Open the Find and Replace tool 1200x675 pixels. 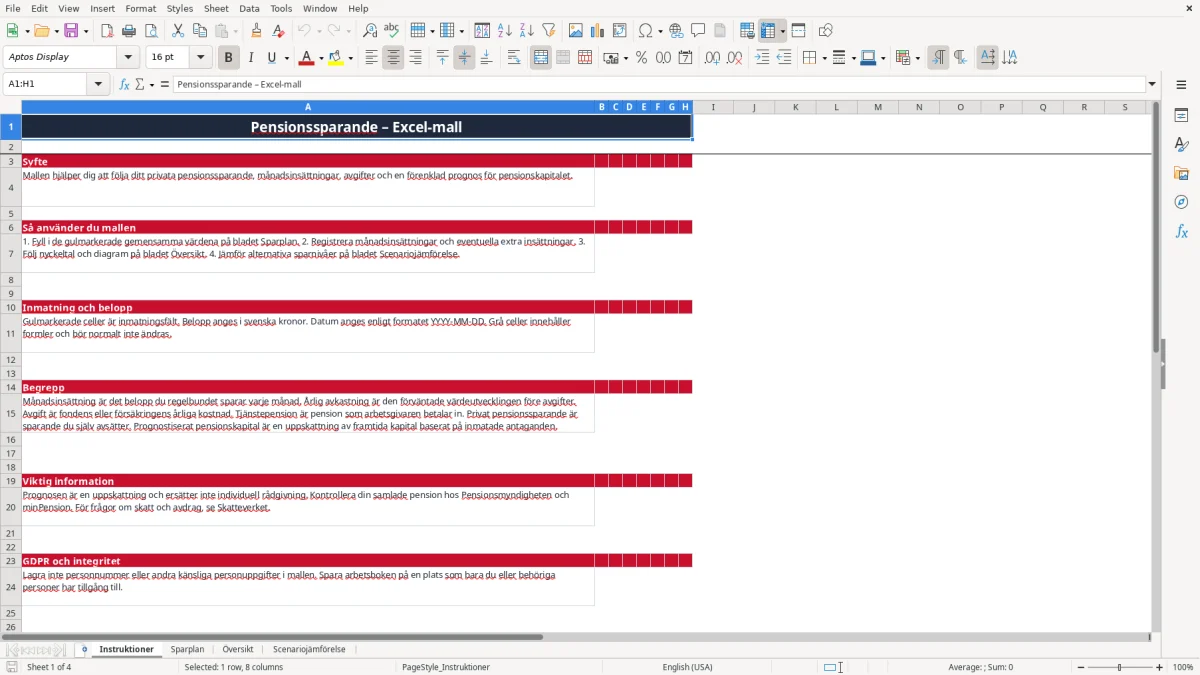(370, 31)
